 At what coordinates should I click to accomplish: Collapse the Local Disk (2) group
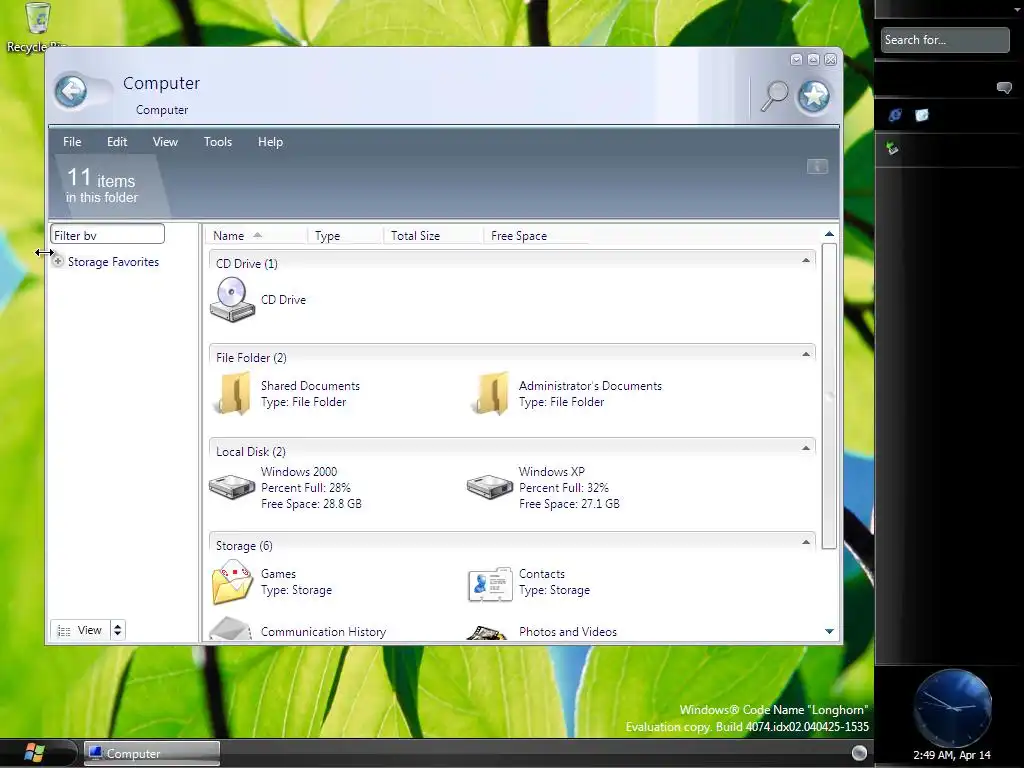tap(806, 449)
